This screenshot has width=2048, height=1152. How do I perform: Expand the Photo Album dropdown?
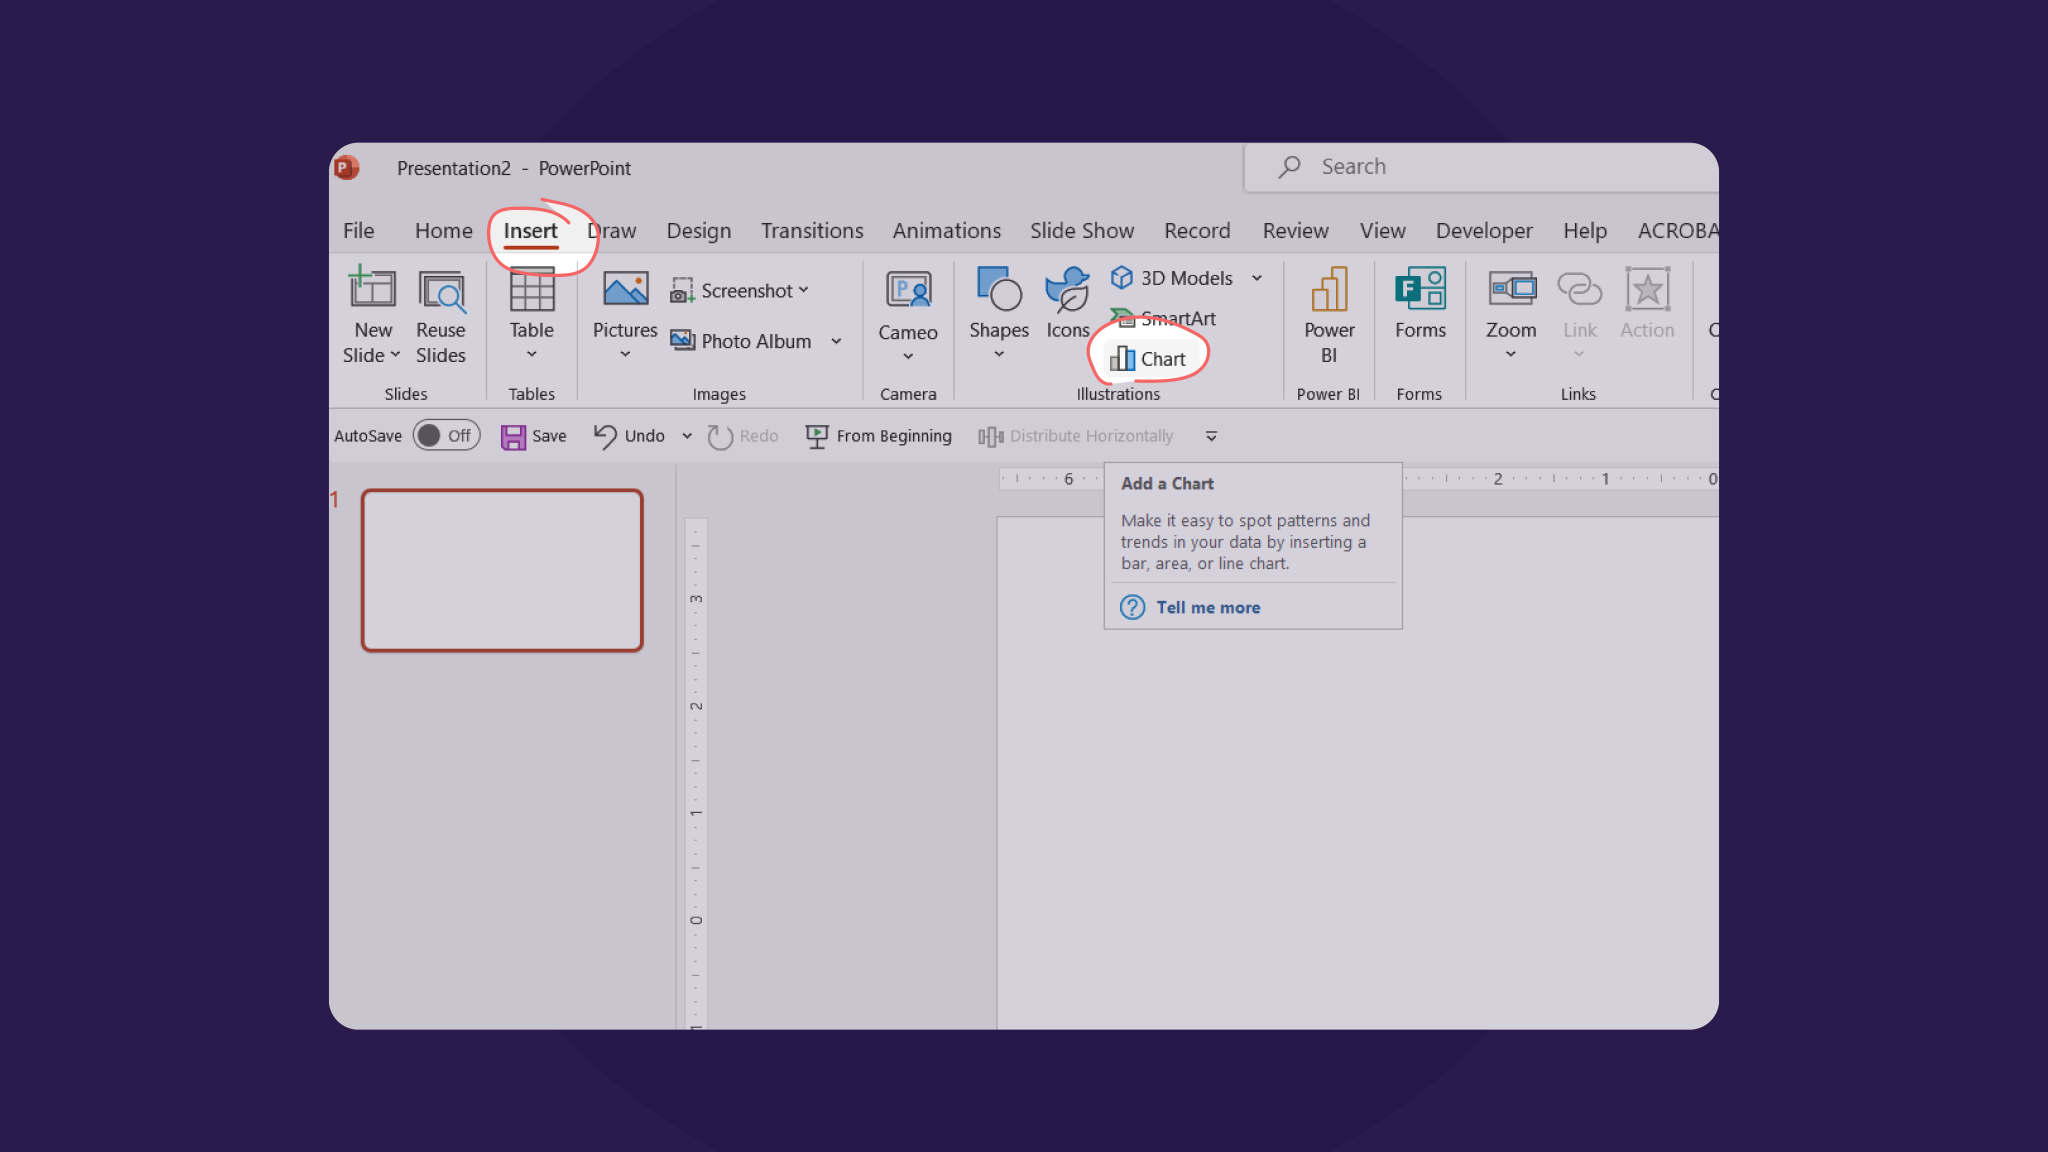tap(836, 341)
